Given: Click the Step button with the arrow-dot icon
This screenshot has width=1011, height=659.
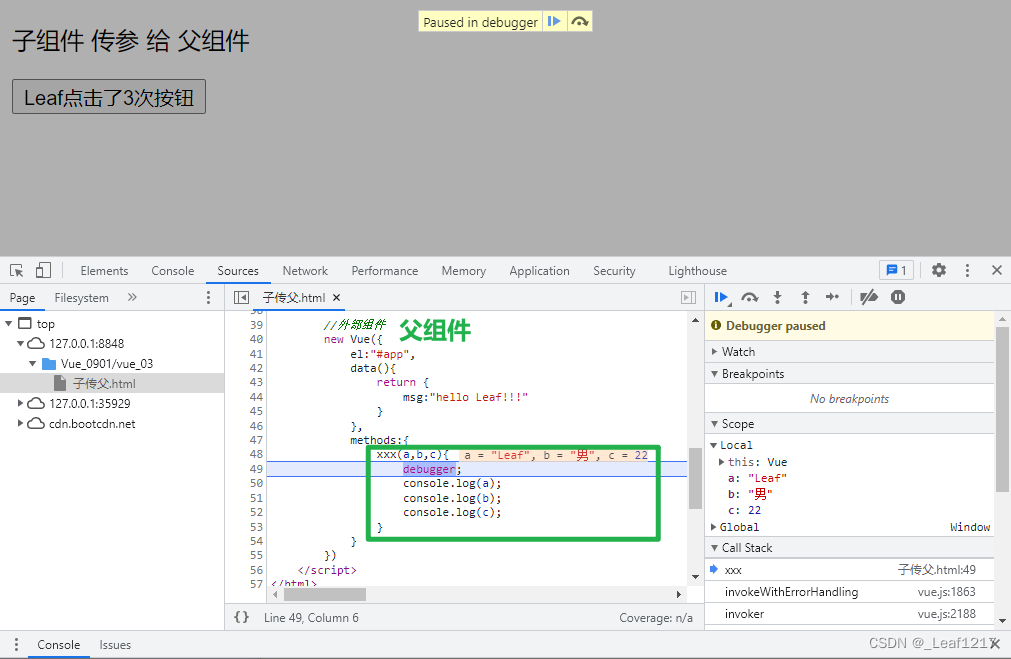Looking at the screenshot, I should [x=832, y=297].
